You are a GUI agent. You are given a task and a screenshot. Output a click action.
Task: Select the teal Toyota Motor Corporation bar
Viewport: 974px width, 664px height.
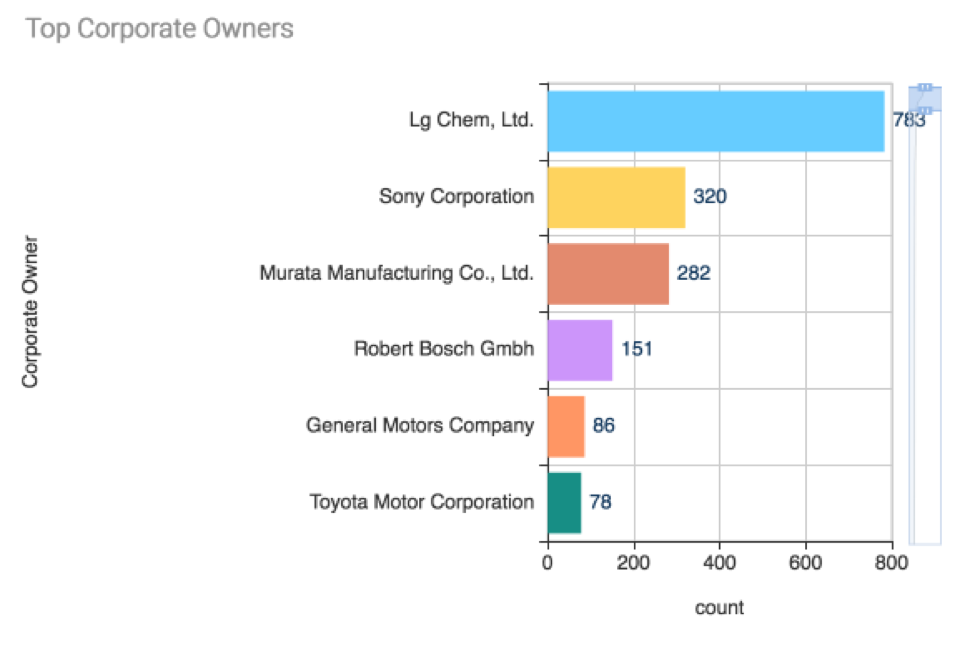pyautogui.click(x=563, y=502)
